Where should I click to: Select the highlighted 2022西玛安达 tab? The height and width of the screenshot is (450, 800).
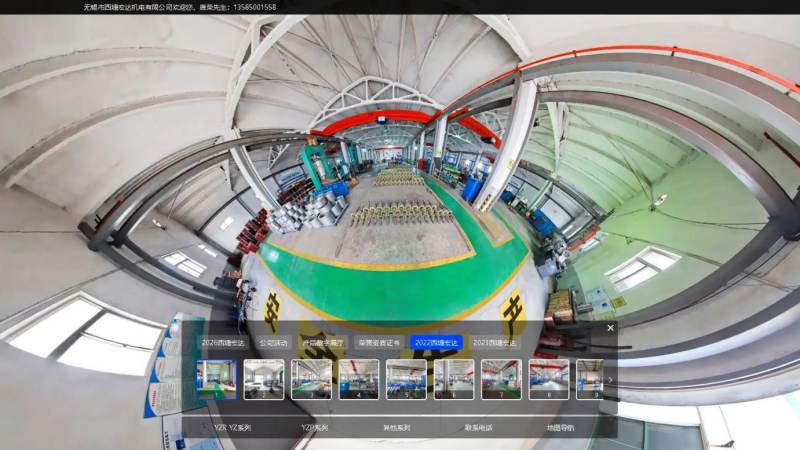(x=436, y=343)
